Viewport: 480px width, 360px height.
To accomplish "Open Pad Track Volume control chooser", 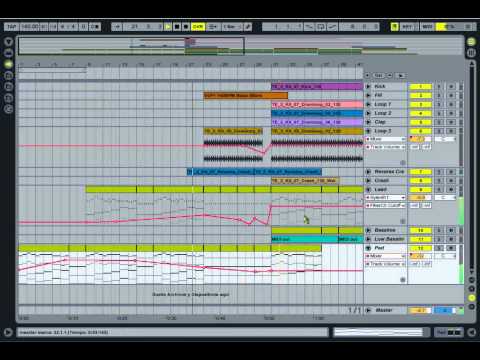I will click(x=386, y=264).
